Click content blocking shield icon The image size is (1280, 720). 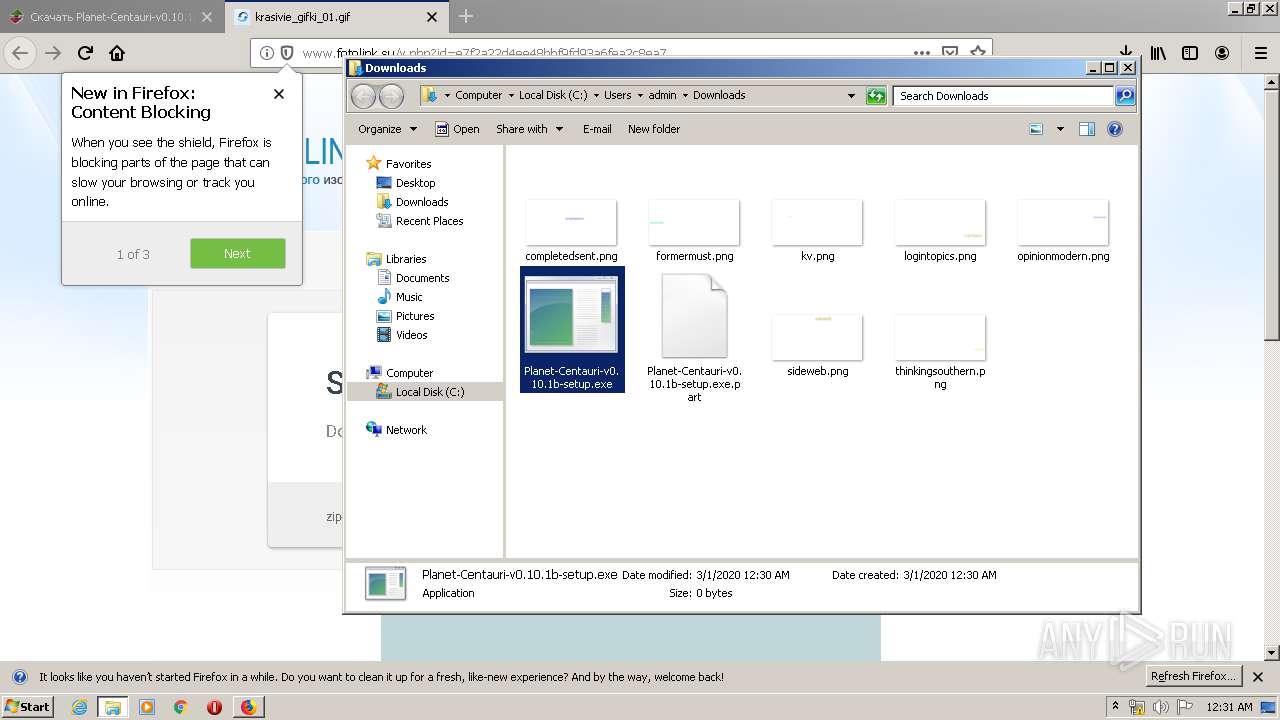(x=287, y=53)
